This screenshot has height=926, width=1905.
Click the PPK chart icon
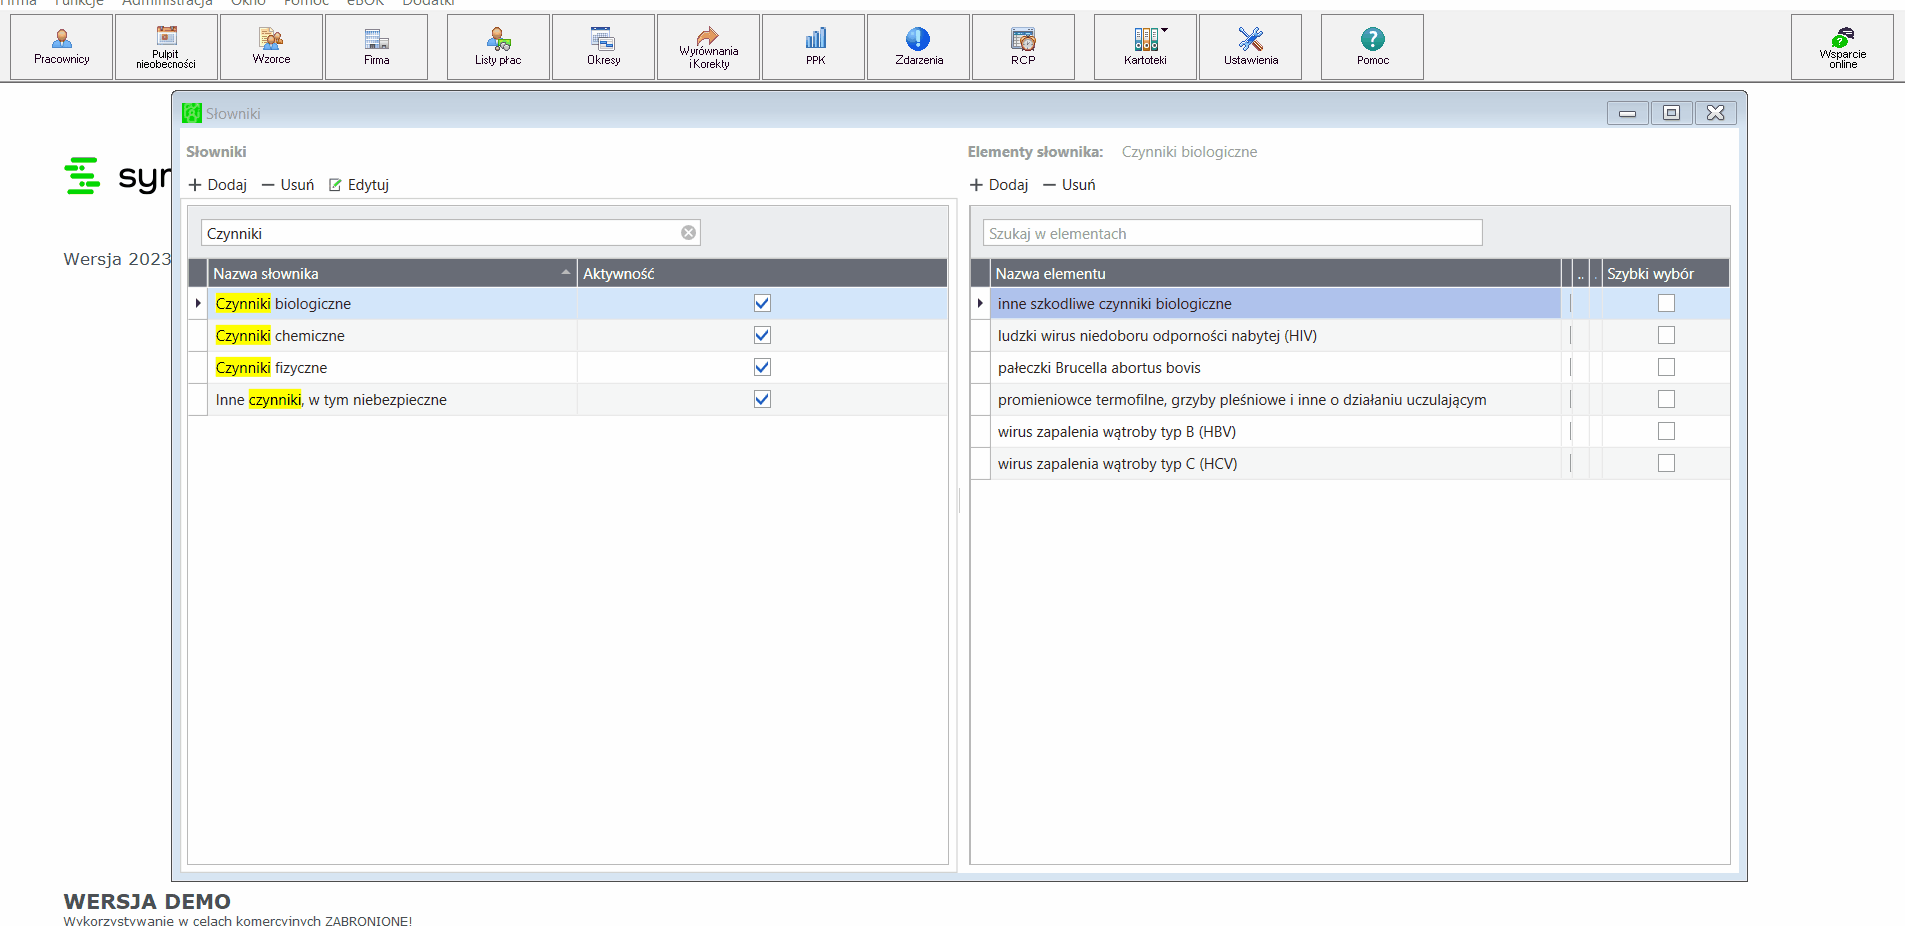[816, 39]
